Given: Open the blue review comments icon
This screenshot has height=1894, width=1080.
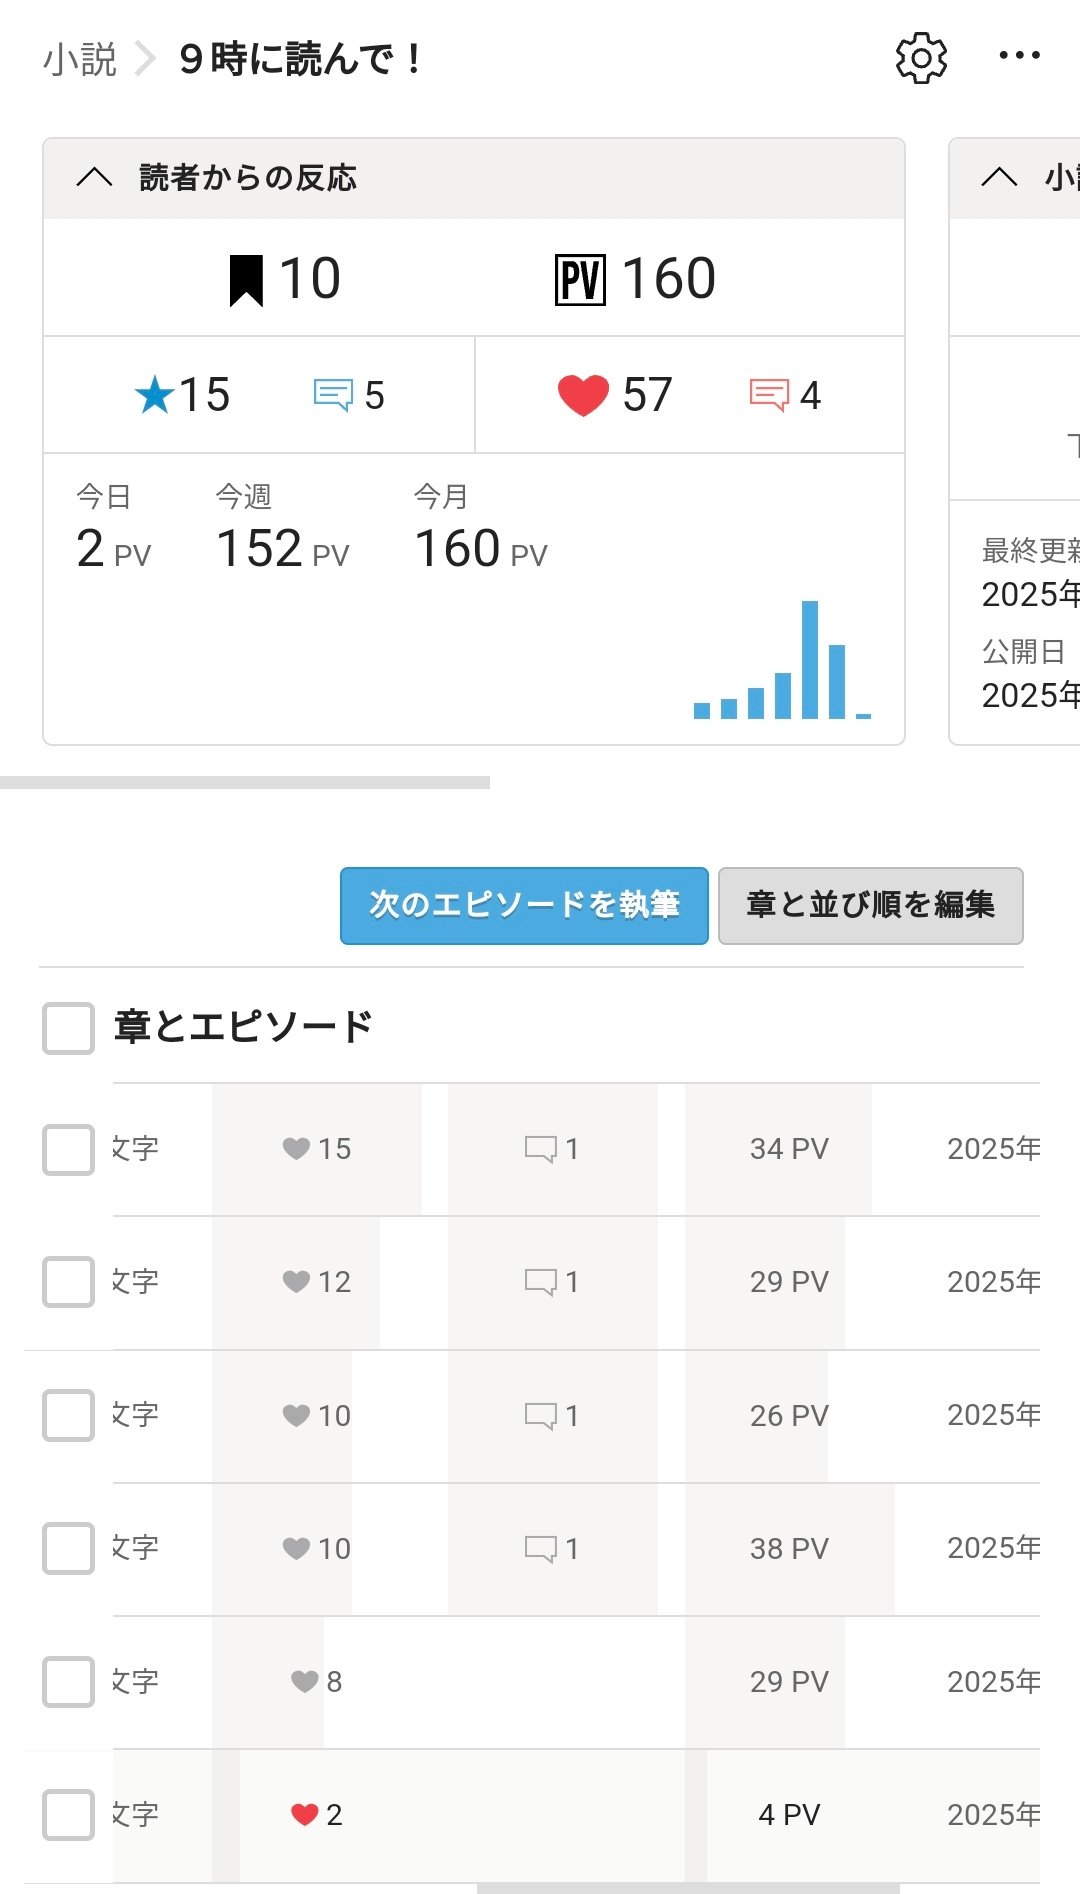Looking at the screenshot, I should pyautogui.click(x=333, y=395).
